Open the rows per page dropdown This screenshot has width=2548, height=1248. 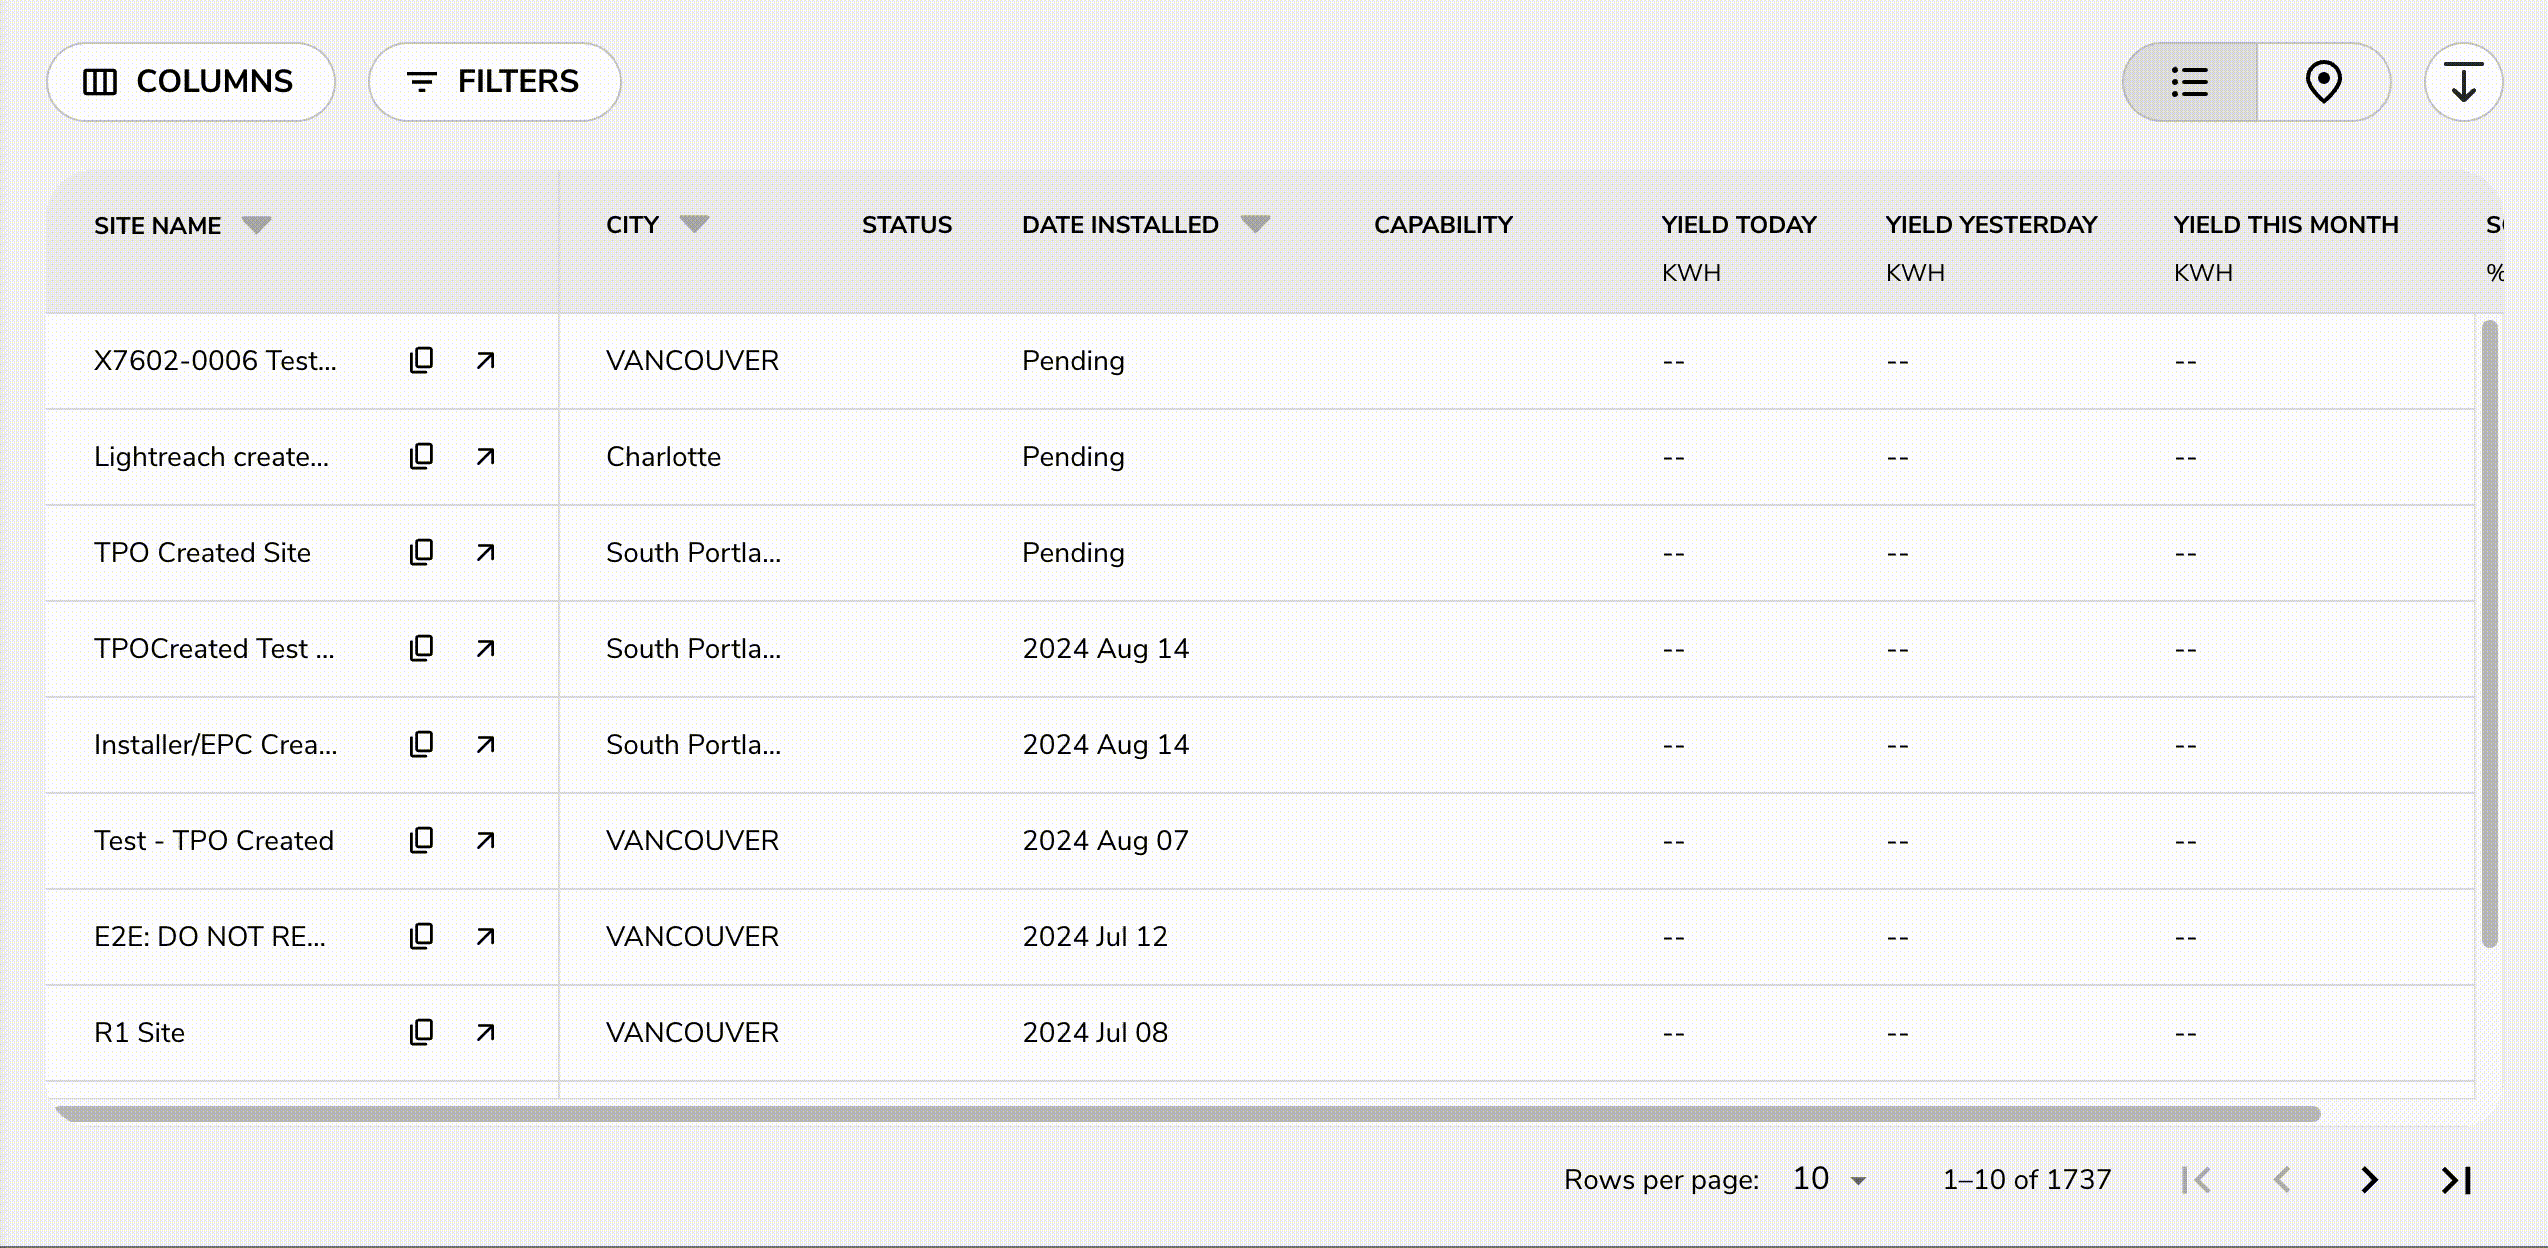coord(1830,1179)
